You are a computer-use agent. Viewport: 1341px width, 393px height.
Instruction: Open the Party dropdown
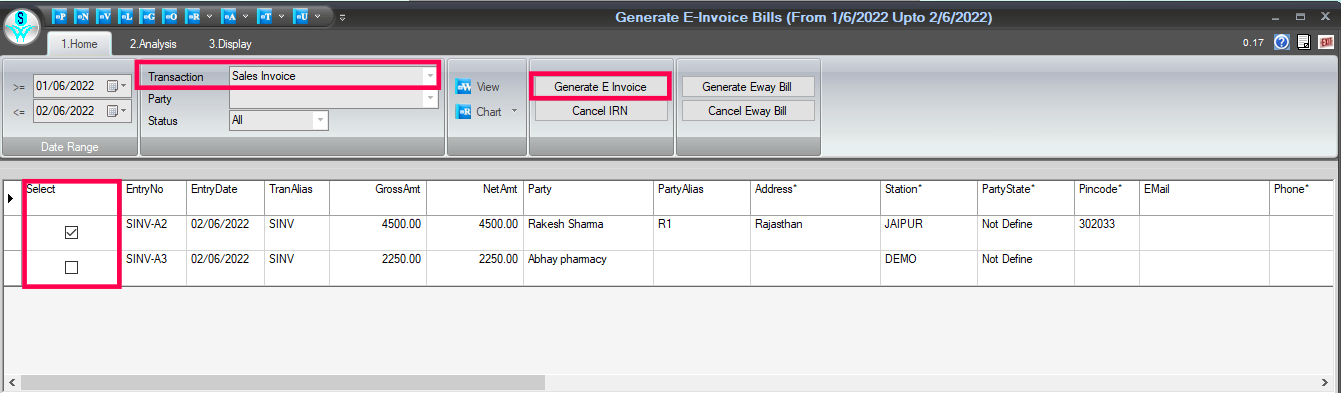tap(430, 98)
